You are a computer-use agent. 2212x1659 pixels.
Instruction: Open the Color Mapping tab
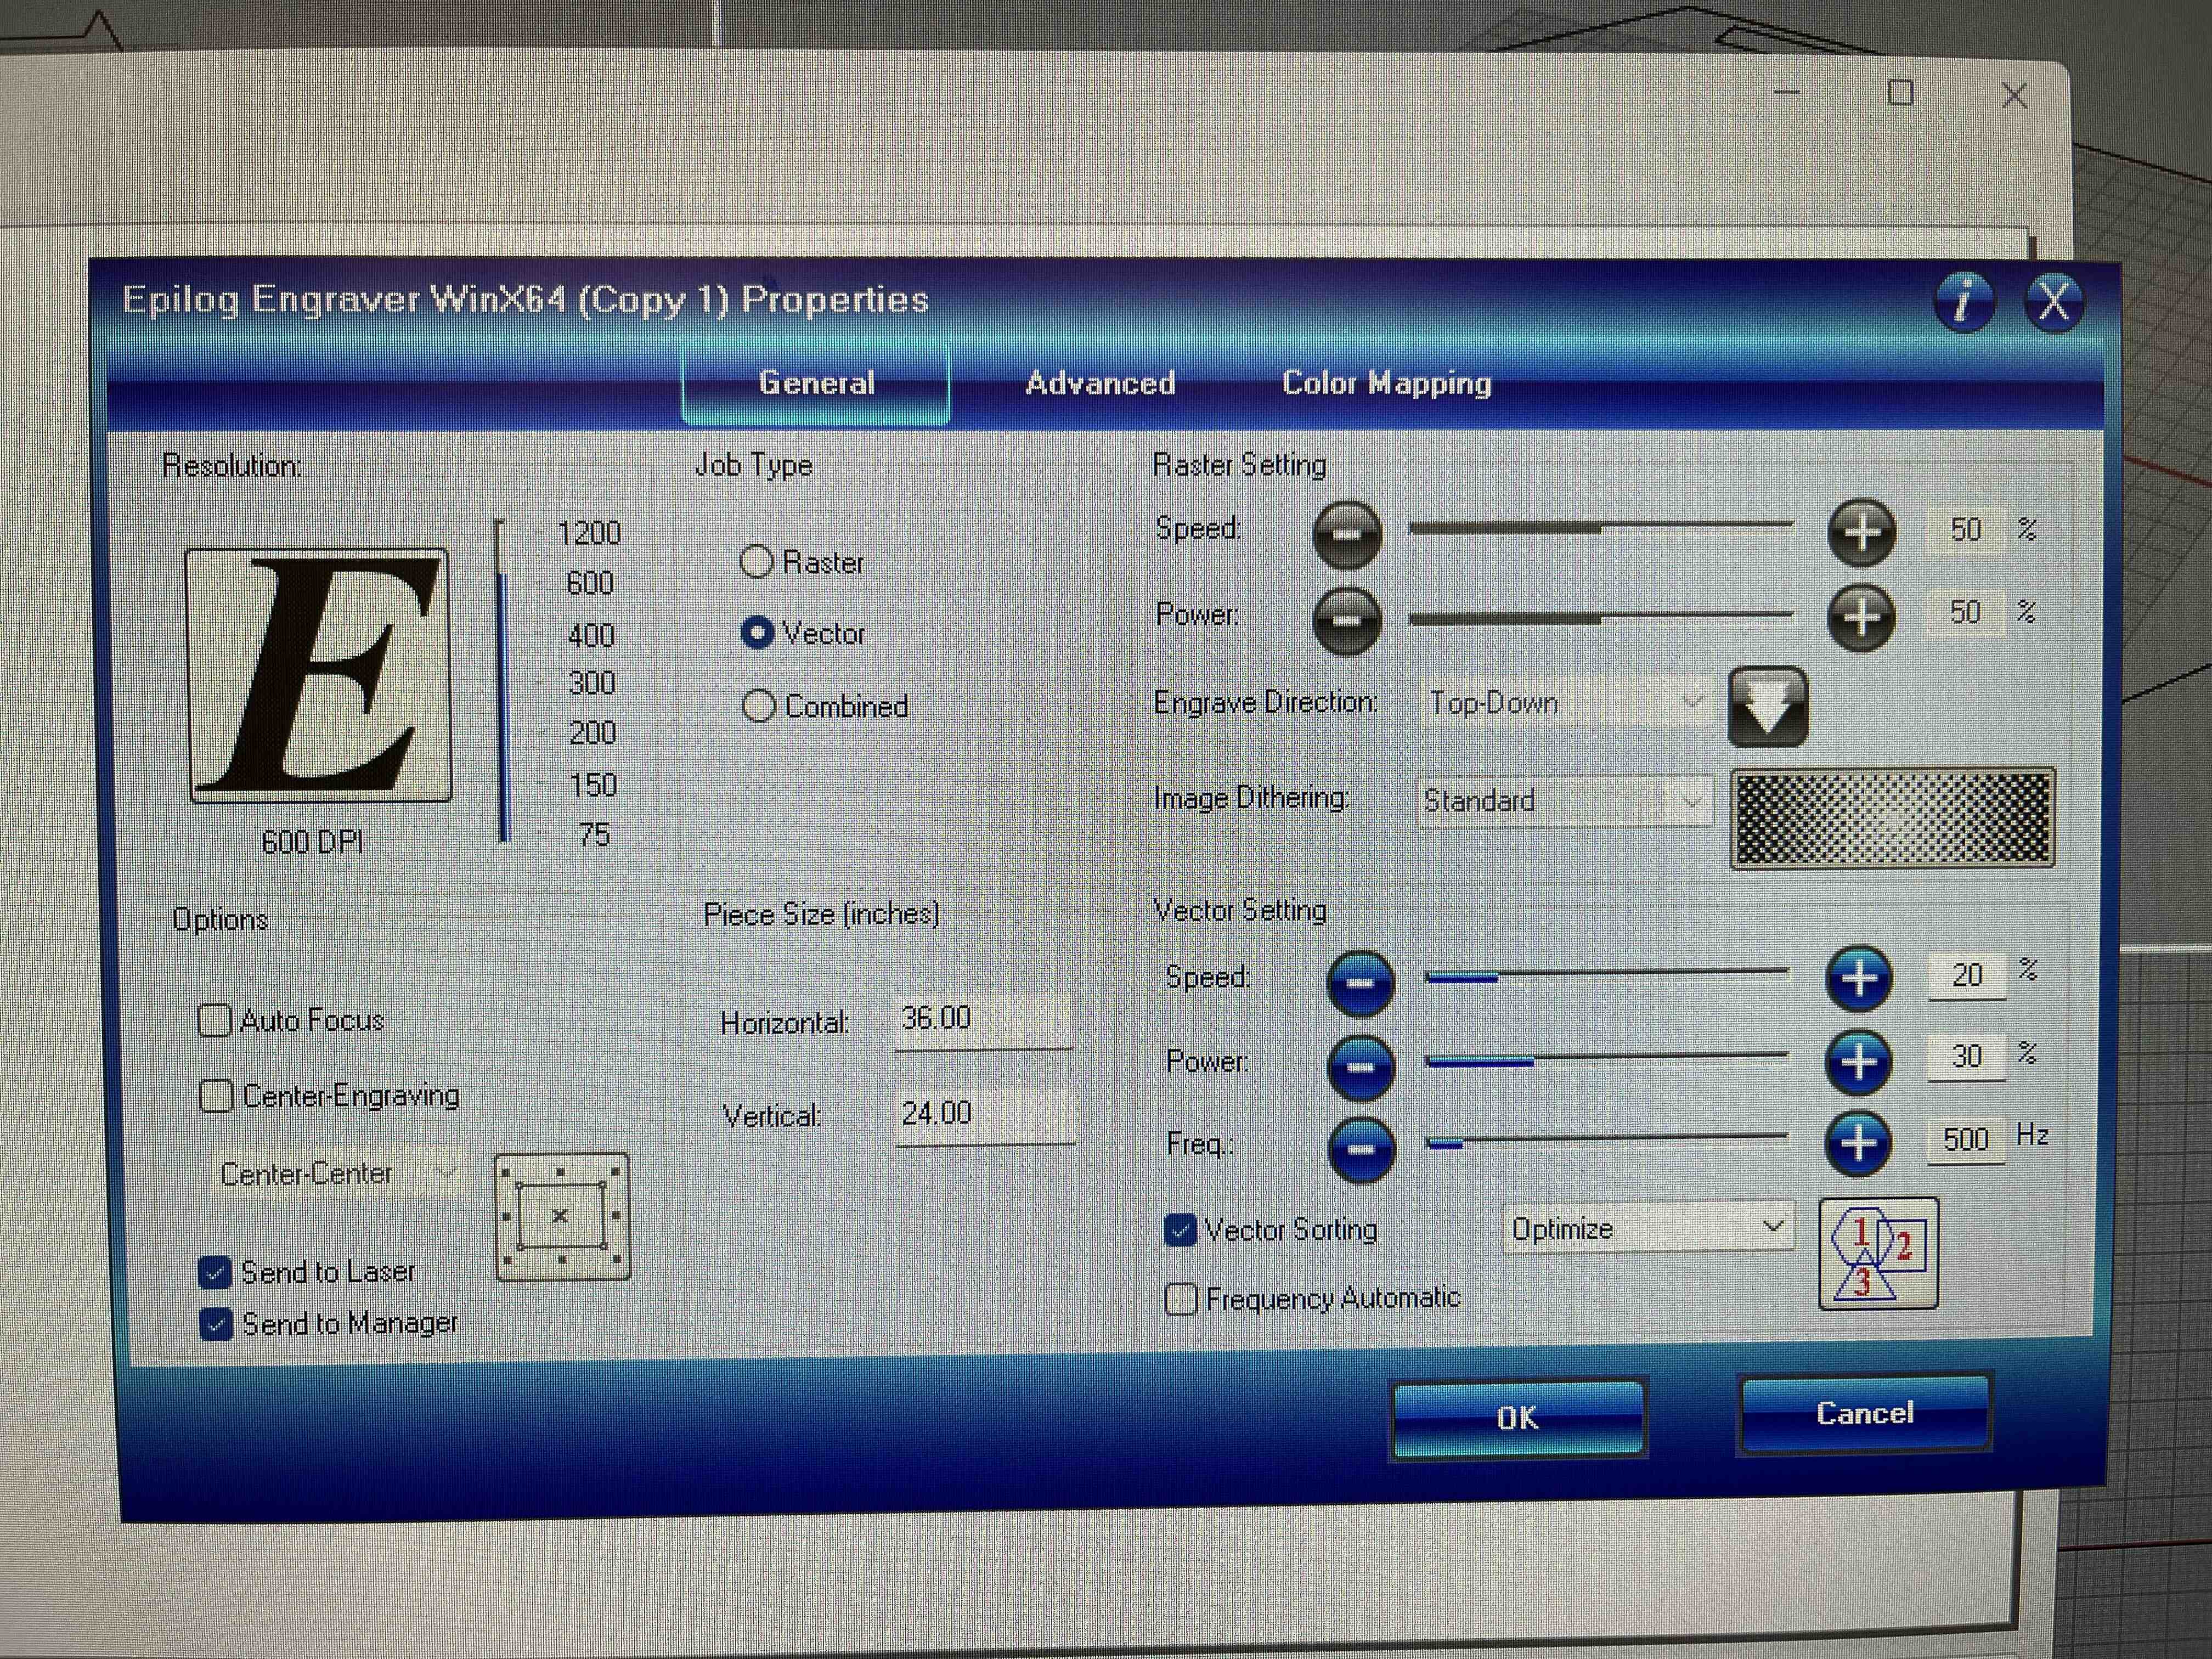1386,383
